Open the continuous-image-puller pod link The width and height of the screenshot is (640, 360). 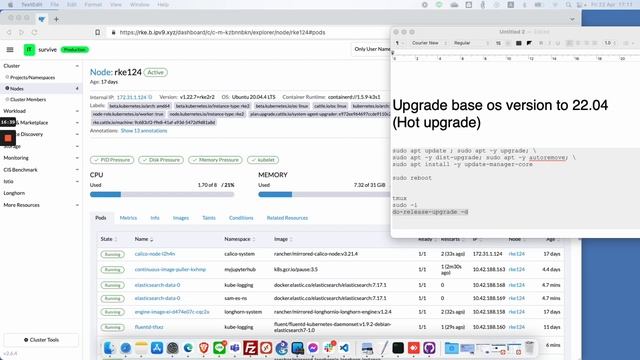pos(170,269)
